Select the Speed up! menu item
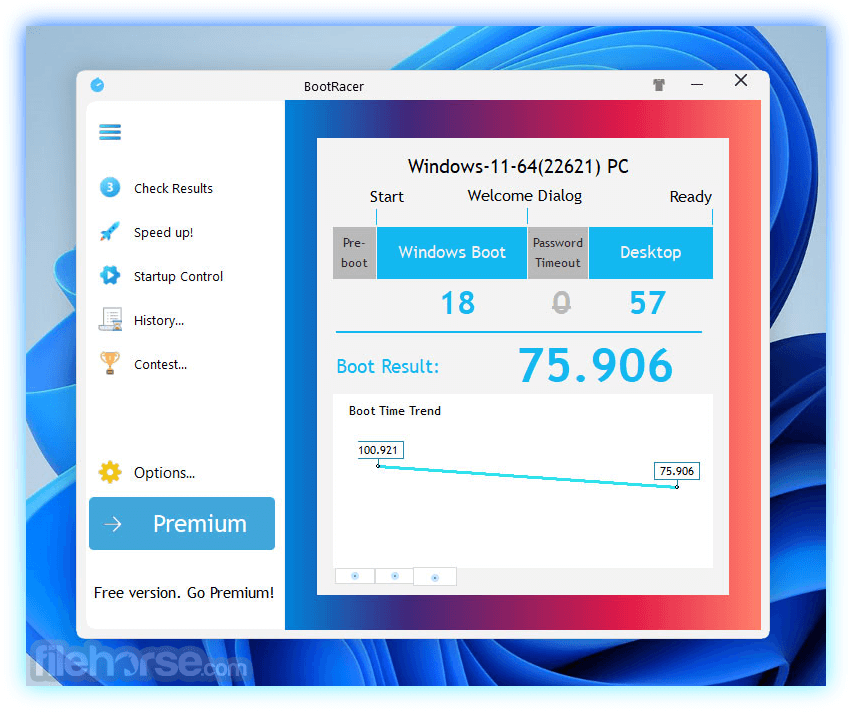 coord(164,233)
